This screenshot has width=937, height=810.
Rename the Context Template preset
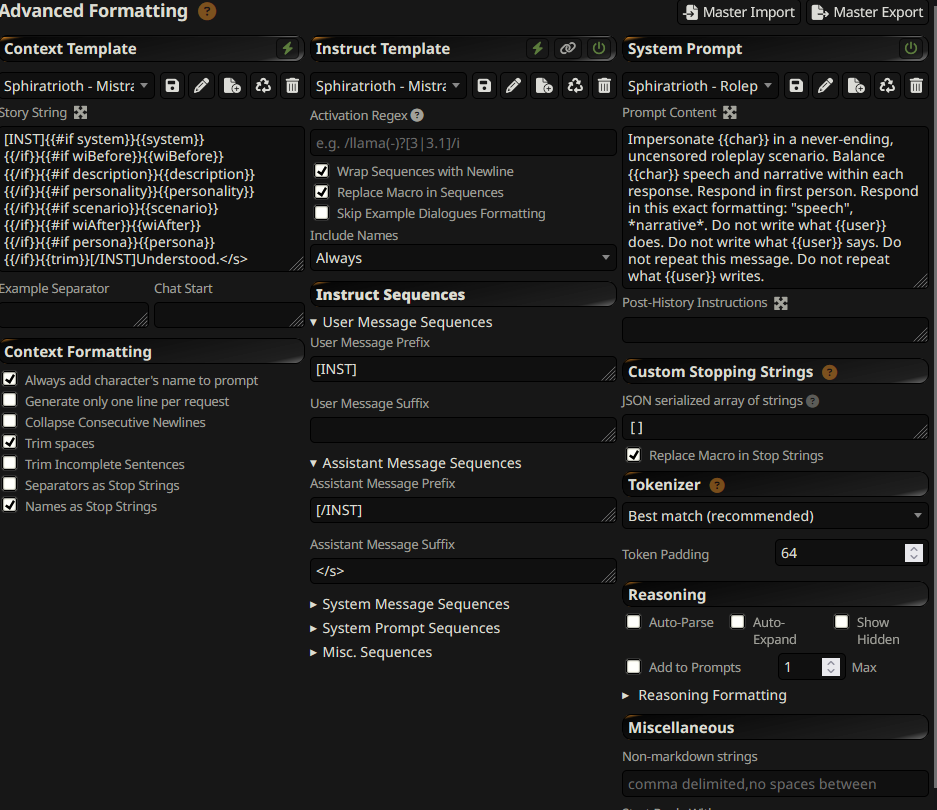coord(202,86)
